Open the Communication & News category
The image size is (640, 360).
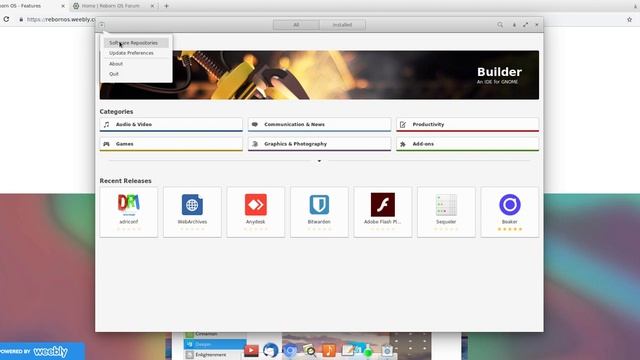click(x=319, y=124)
